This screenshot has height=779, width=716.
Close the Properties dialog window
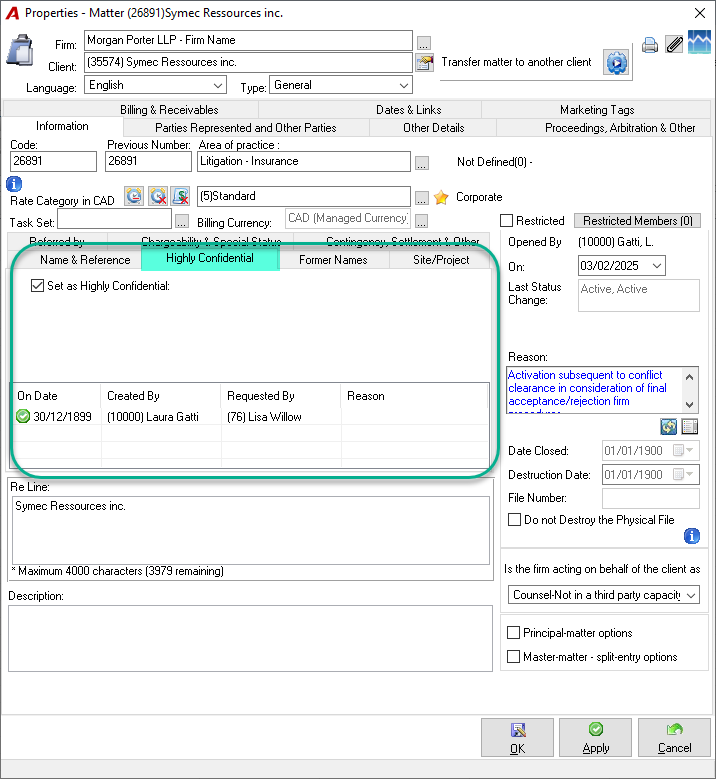[x=700, y=13]
